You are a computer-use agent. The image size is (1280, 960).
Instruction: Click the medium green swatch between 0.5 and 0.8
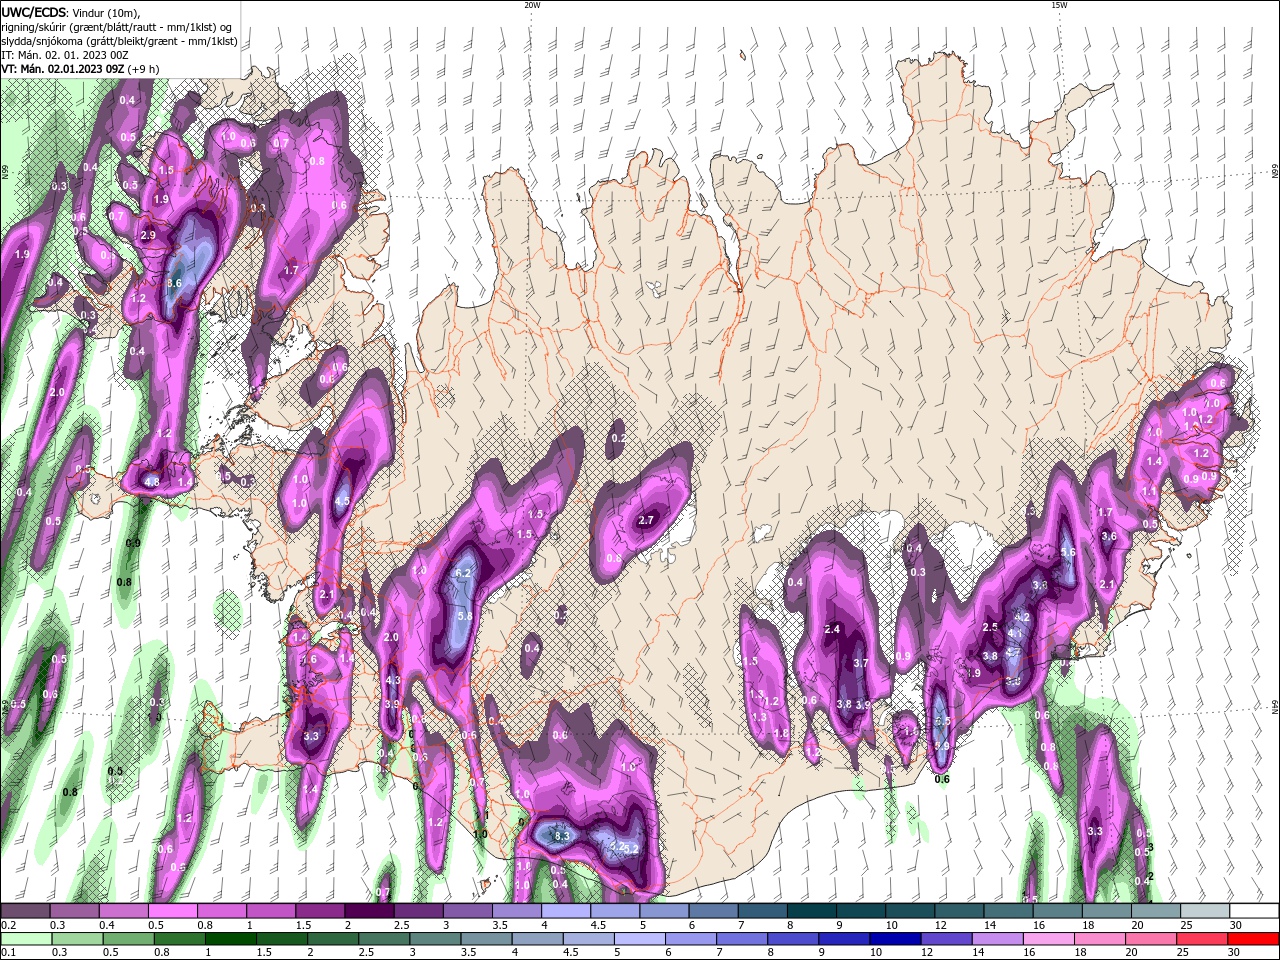(129, 939)
